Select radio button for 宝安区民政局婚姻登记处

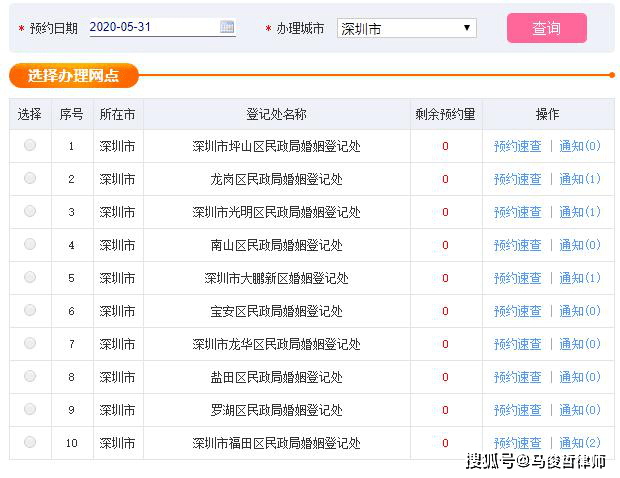click(30, 310)
